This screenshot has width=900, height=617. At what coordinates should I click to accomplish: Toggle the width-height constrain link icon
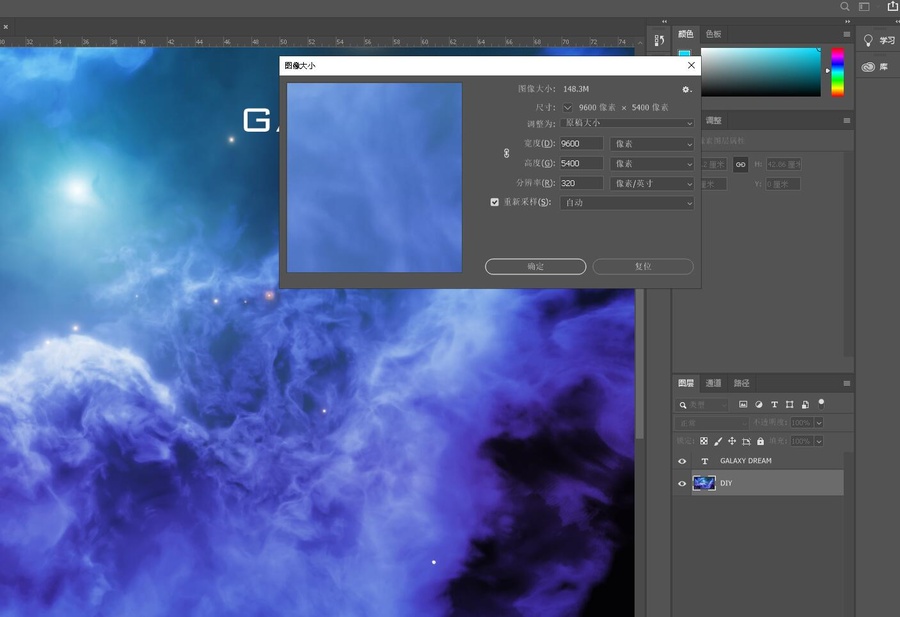[506, 153]
